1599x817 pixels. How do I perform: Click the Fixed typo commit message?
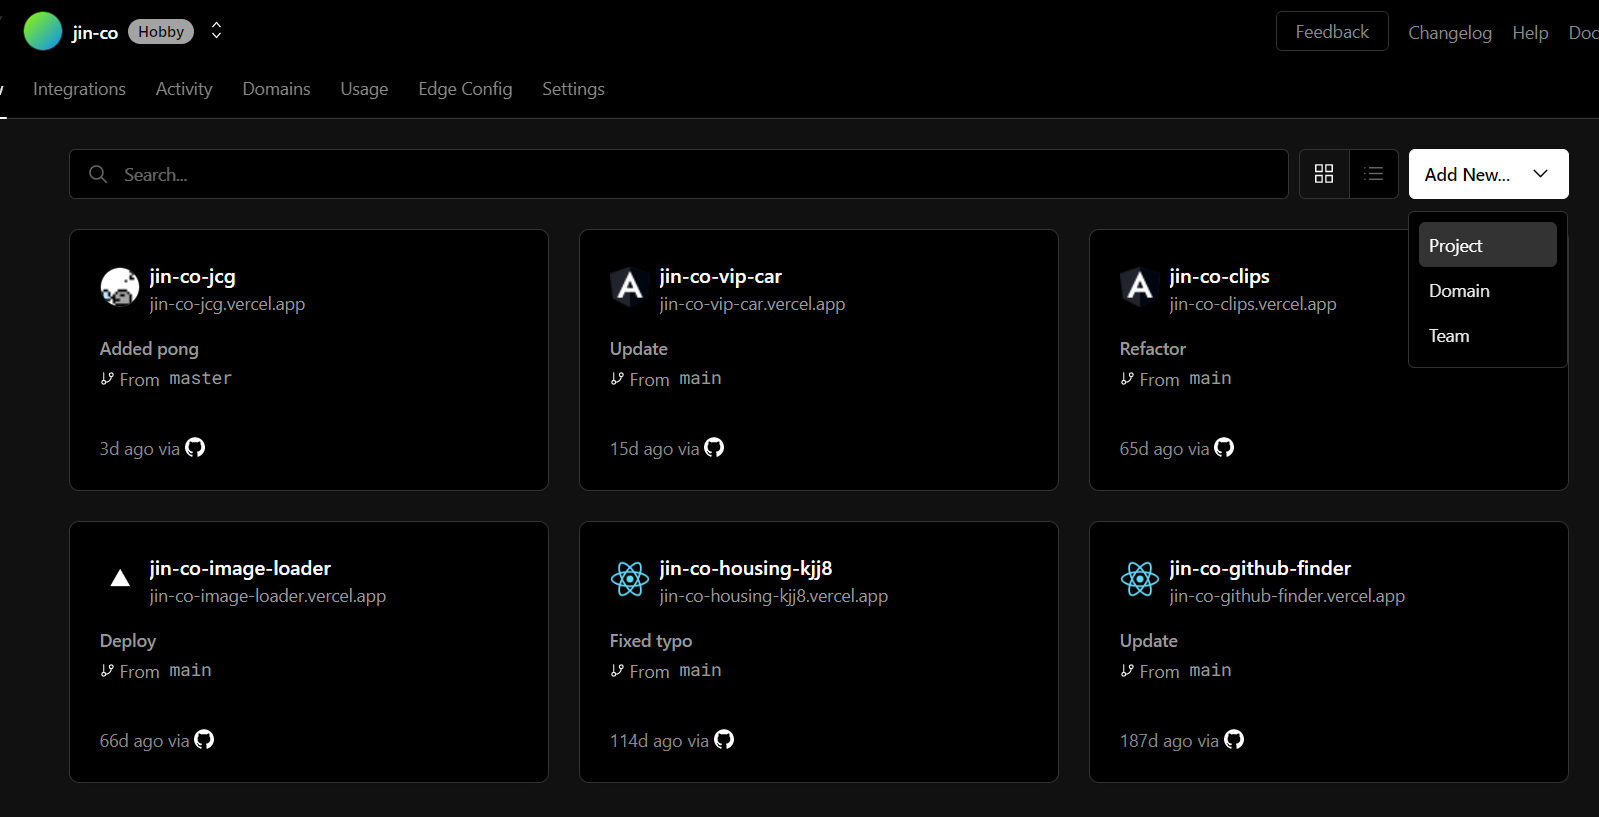[x=651, y=641]
